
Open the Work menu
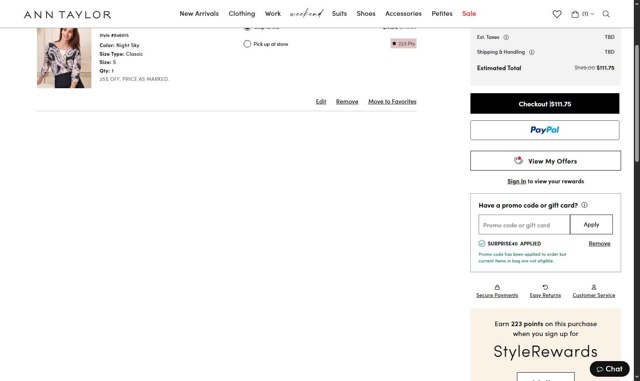[273, 13]
